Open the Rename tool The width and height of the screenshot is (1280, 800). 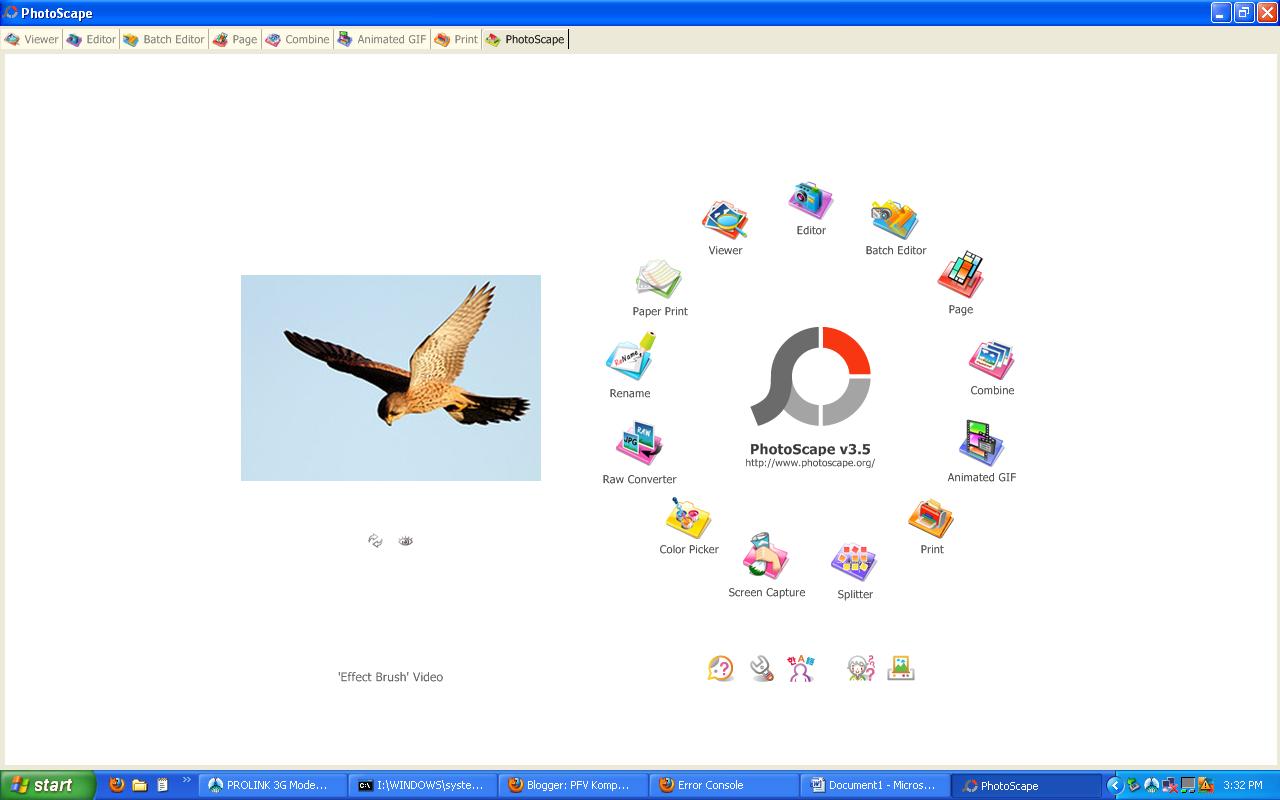click(x=630, y=358)
